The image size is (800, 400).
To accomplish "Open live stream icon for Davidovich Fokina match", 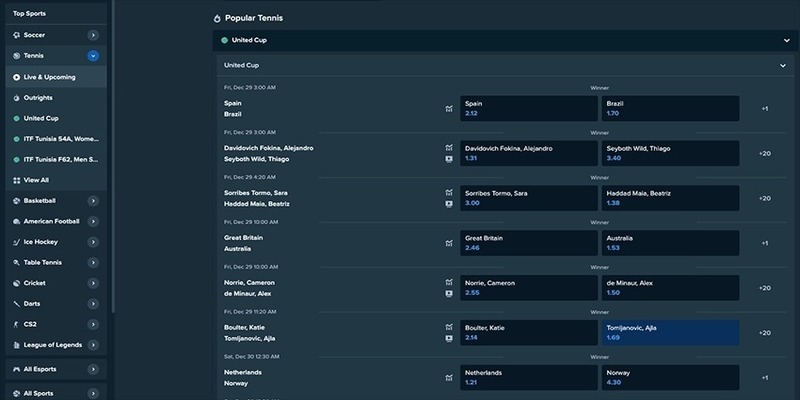I will (449, 159).
